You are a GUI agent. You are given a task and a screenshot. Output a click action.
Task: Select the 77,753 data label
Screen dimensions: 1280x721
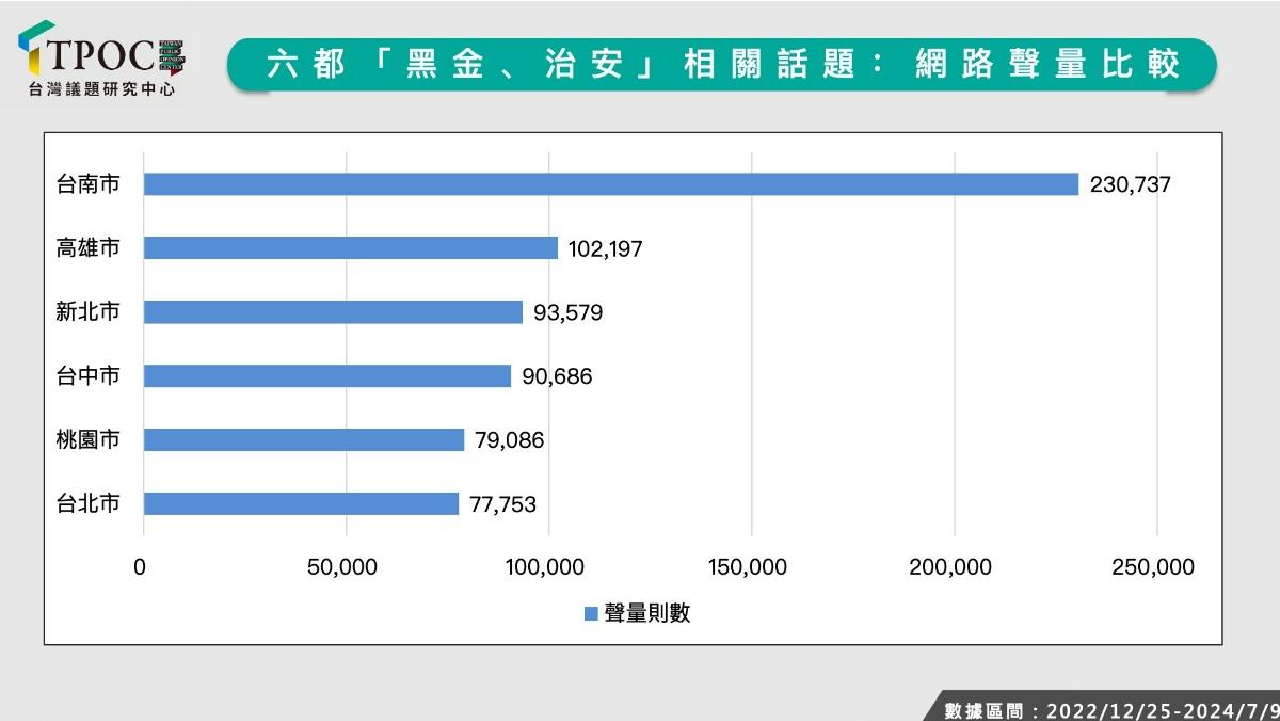(x=502, y=505)
